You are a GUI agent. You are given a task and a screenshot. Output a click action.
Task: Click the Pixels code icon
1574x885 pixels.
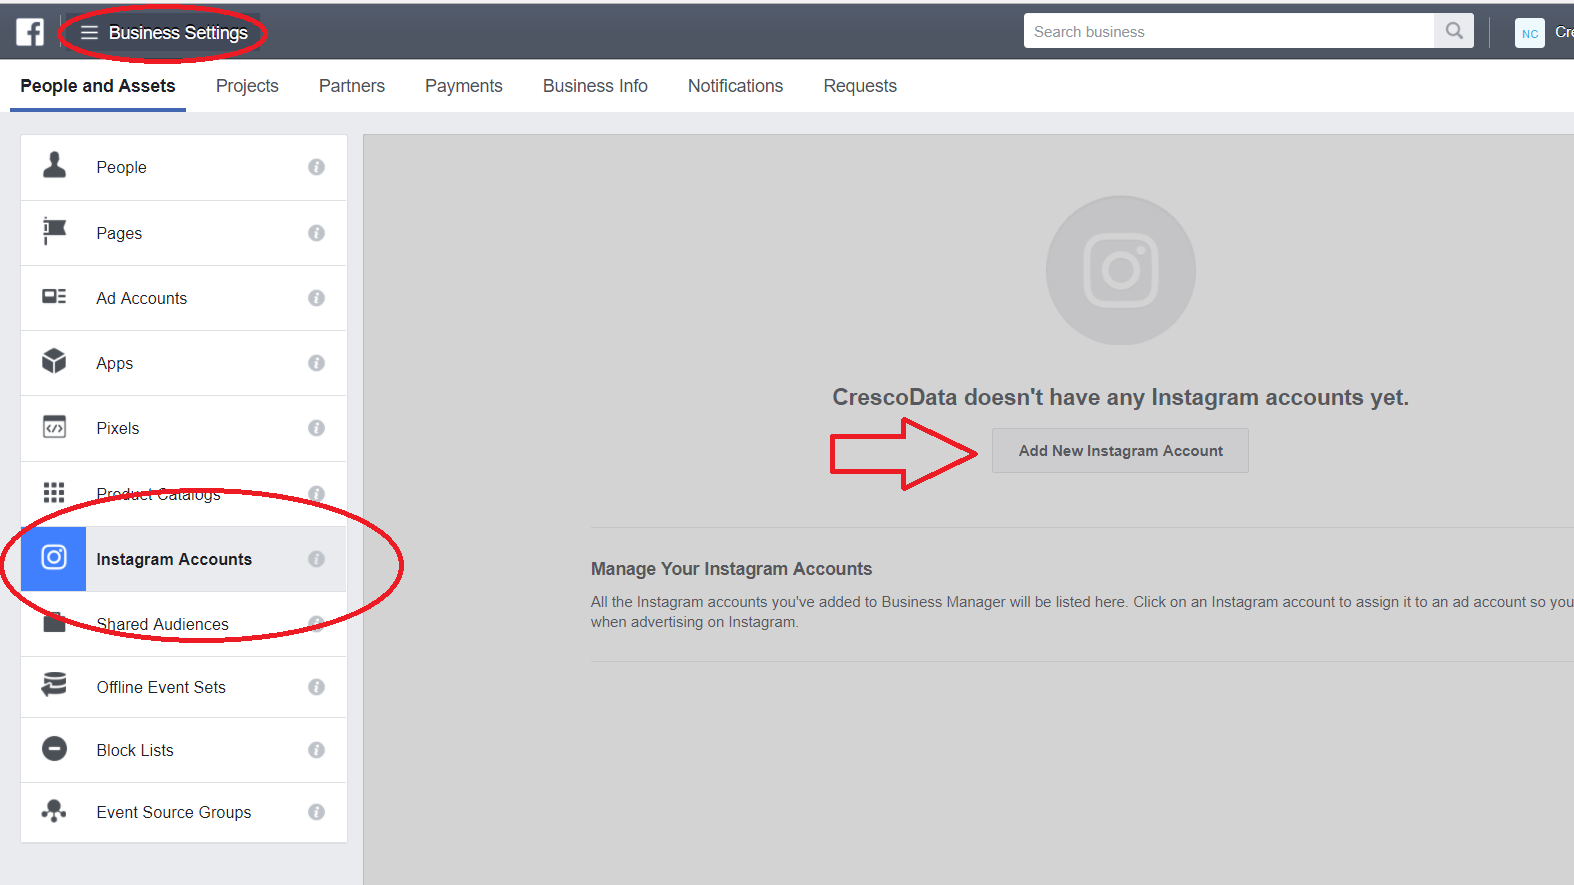point(54,427)
